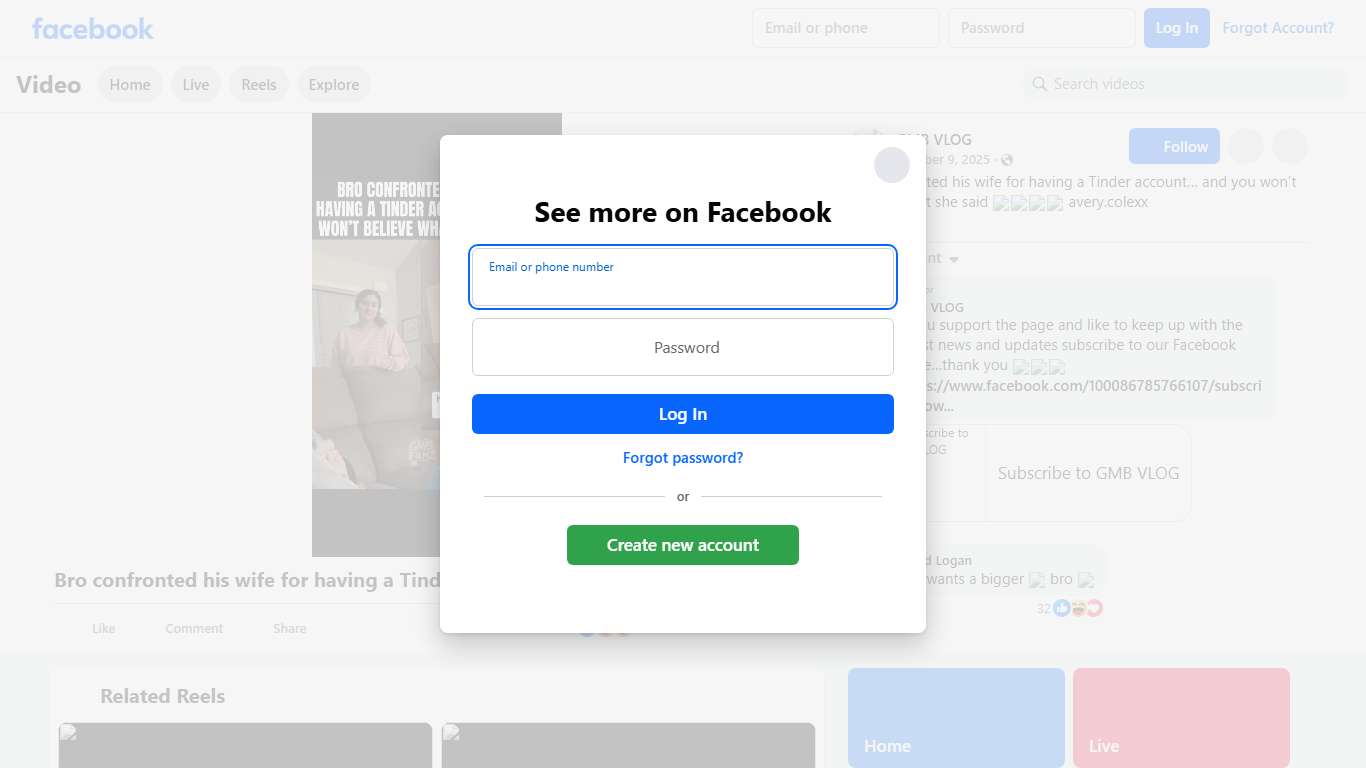Follow the GMB VLOG page
This screenshot has height=768, width=1366.
[1174, 146]
